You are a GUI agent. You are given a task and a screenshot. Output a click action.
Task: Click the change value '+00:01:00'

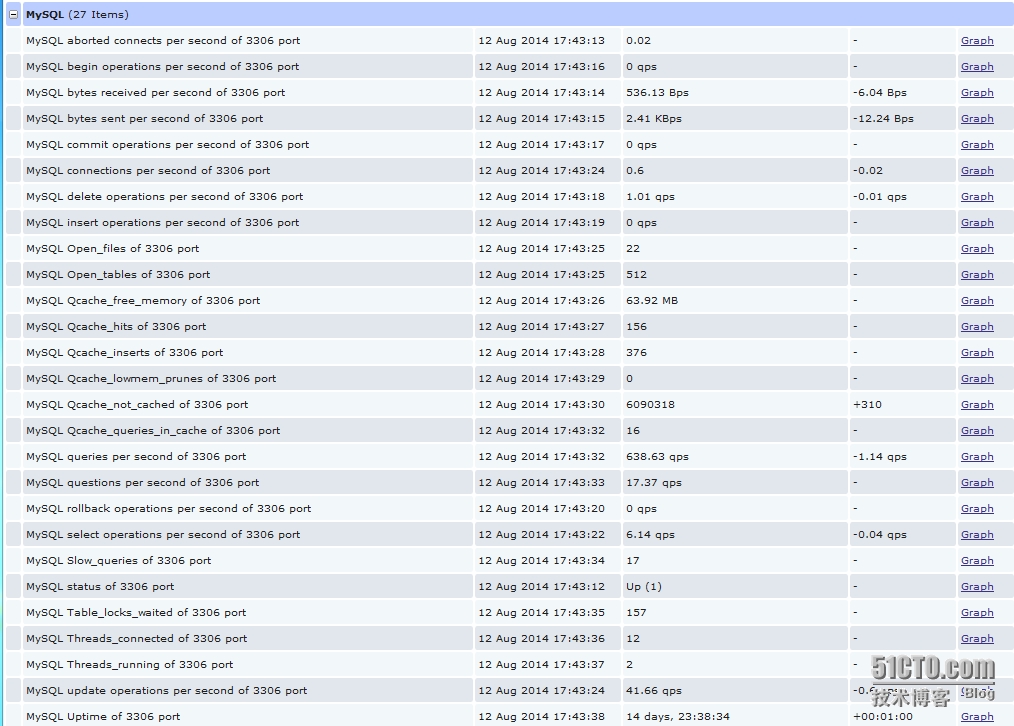coord(883,716)
